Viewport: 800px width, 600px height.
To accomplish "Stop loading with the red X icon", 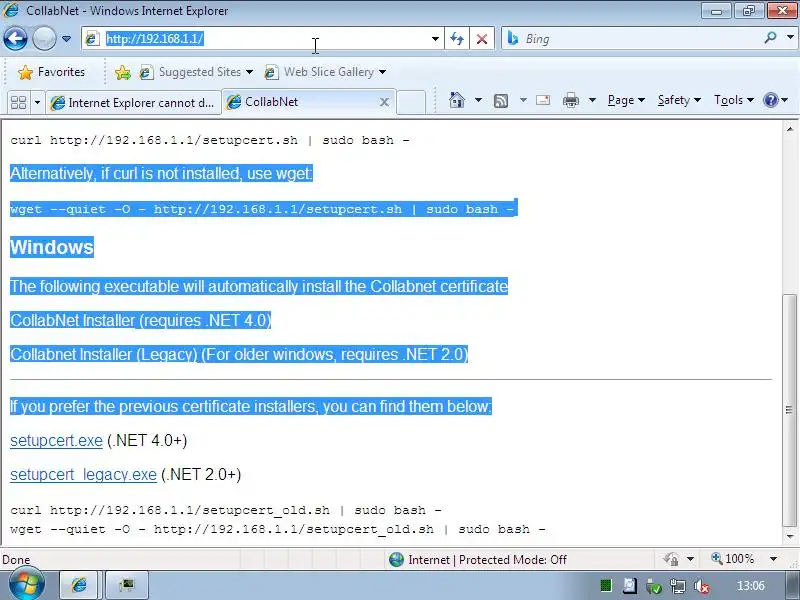I will 482,39.
